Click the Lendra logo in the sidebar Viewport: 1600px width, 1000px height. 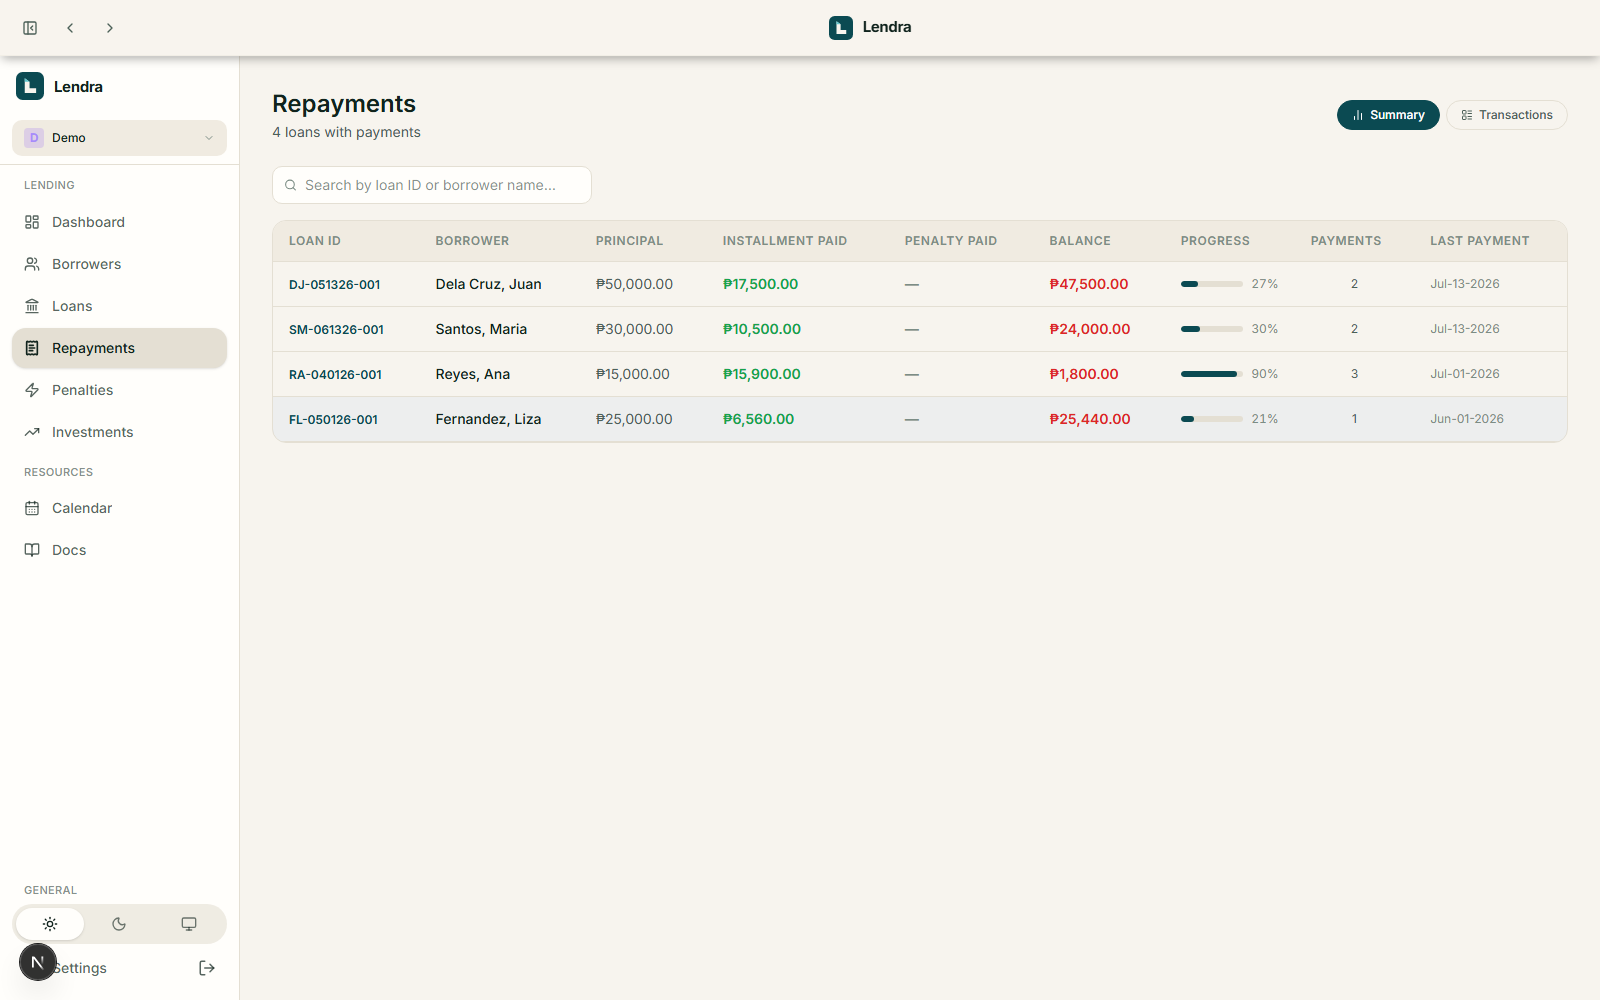(x=30, y=86)
